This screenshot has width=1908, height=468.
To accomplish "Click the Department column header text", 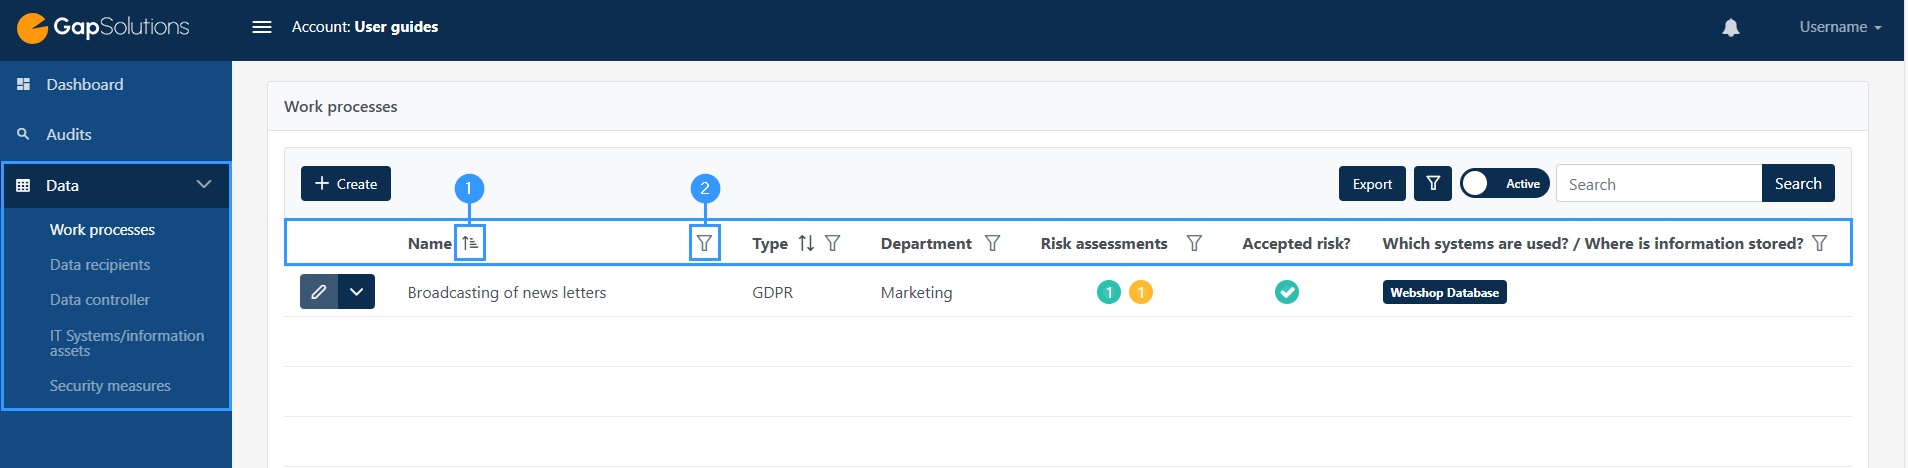I will (926, 244).
